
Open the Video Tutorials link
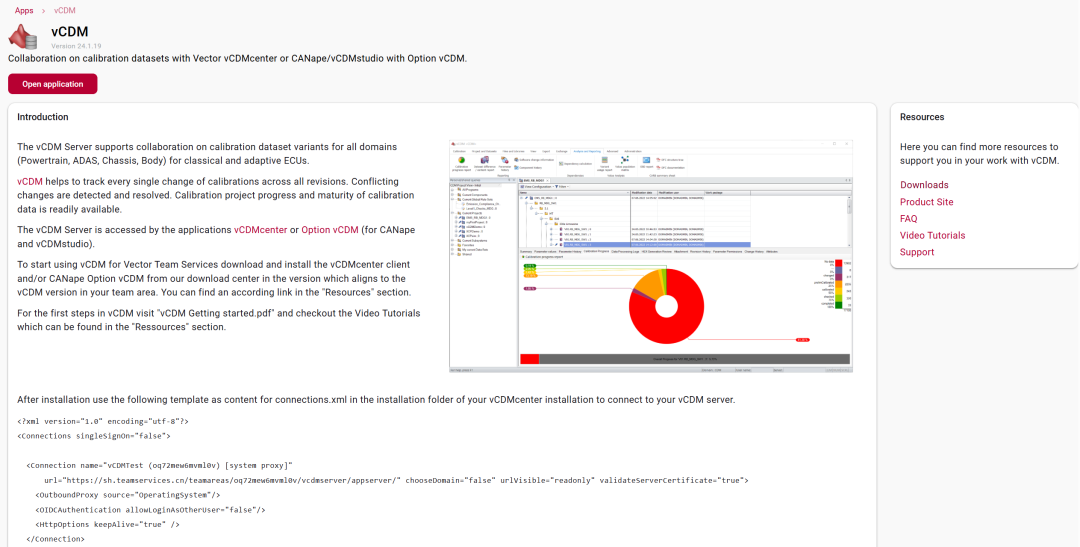click(933, 236)
